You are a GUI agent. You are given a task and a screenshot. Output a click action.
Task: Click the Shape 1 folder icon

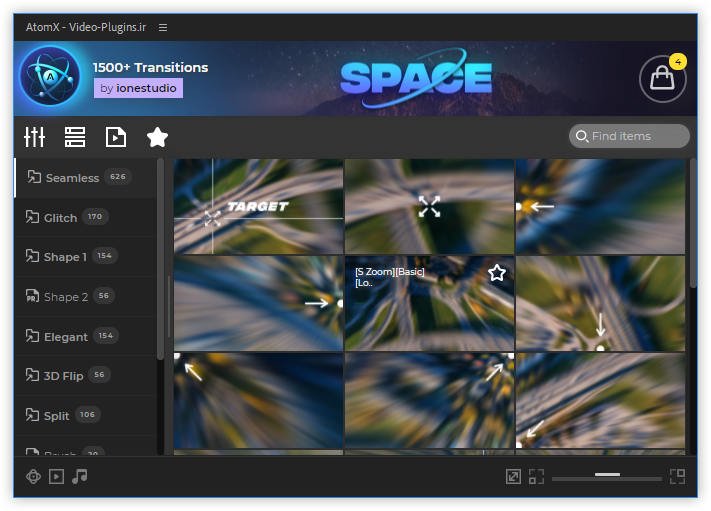(32, 256)
